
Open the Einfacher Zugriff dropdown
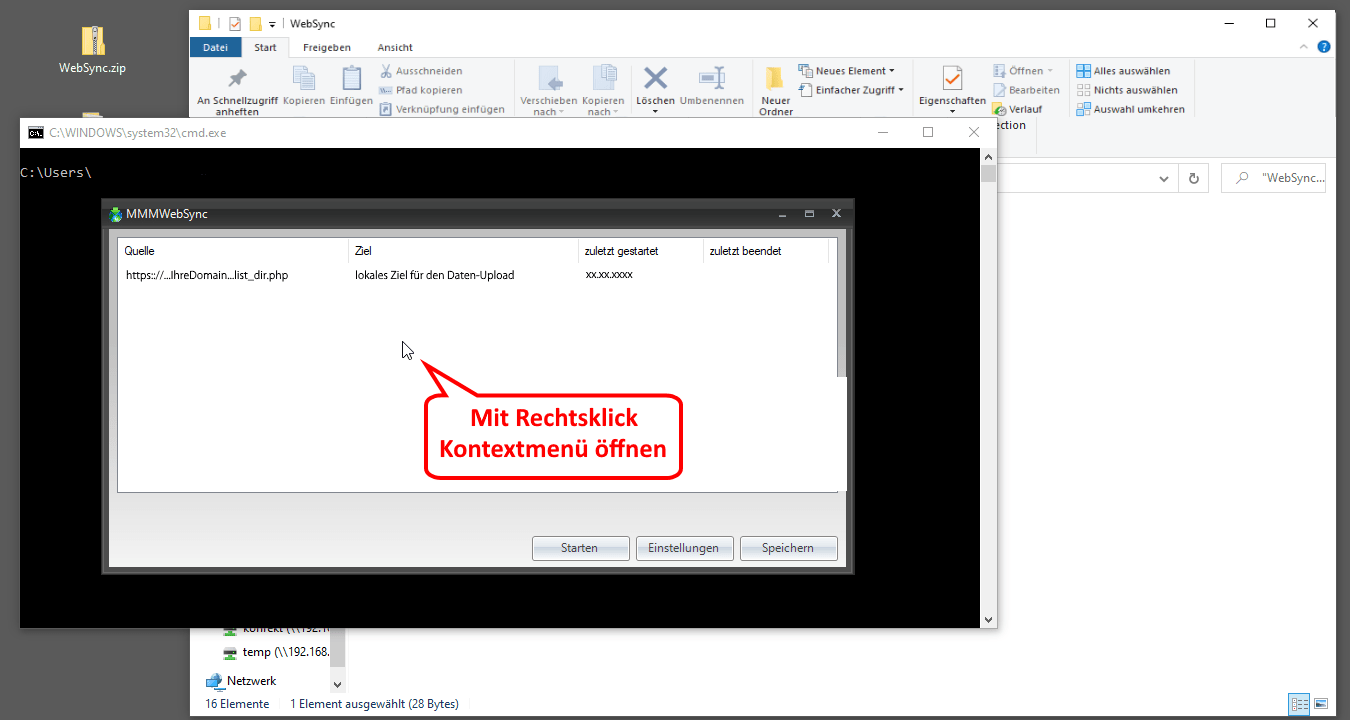click(859, 90)
